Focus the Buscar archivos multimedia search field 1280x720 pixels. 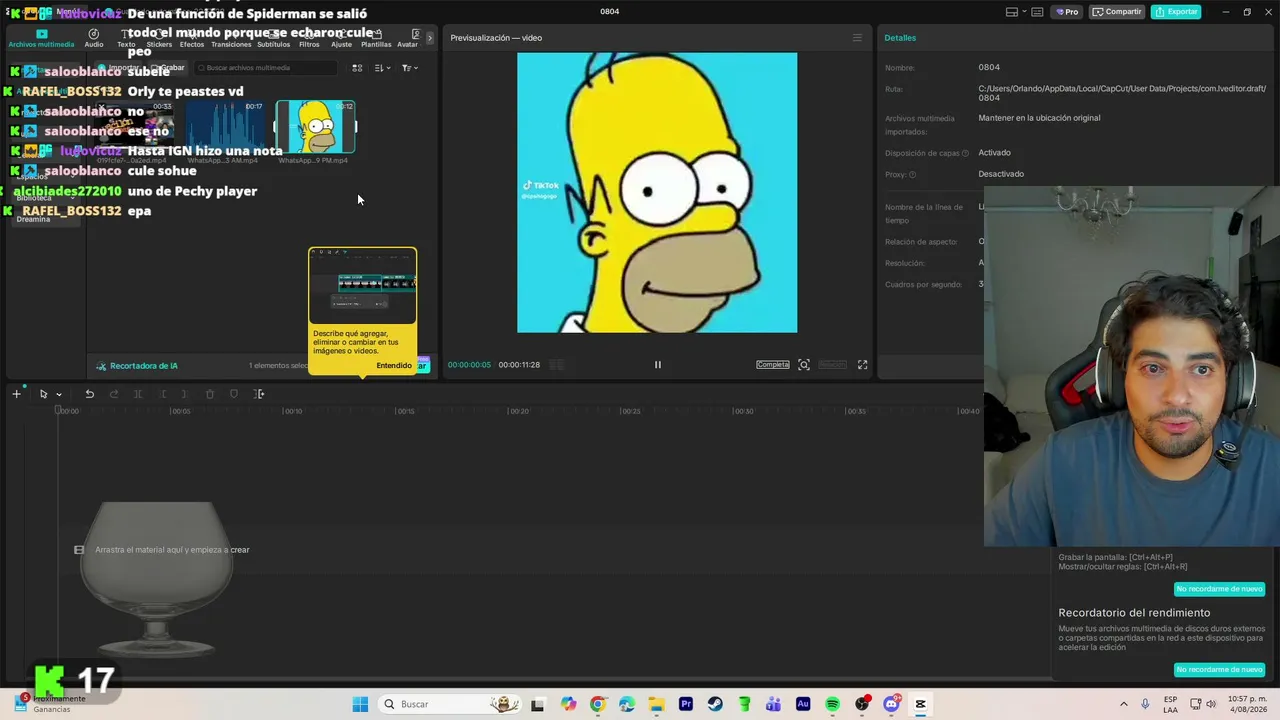coord(266,68)
